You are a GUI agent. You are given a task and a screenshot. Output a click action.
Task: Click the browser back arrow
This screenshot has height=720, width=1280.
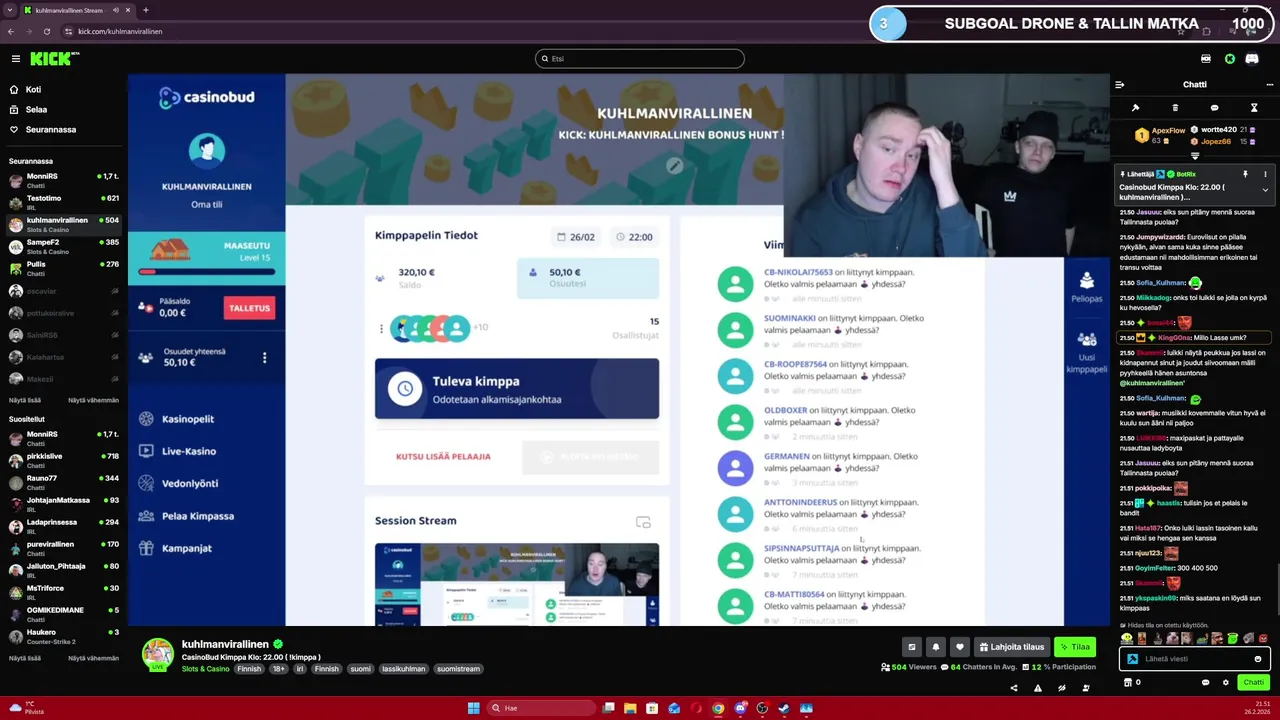point(11,31)
